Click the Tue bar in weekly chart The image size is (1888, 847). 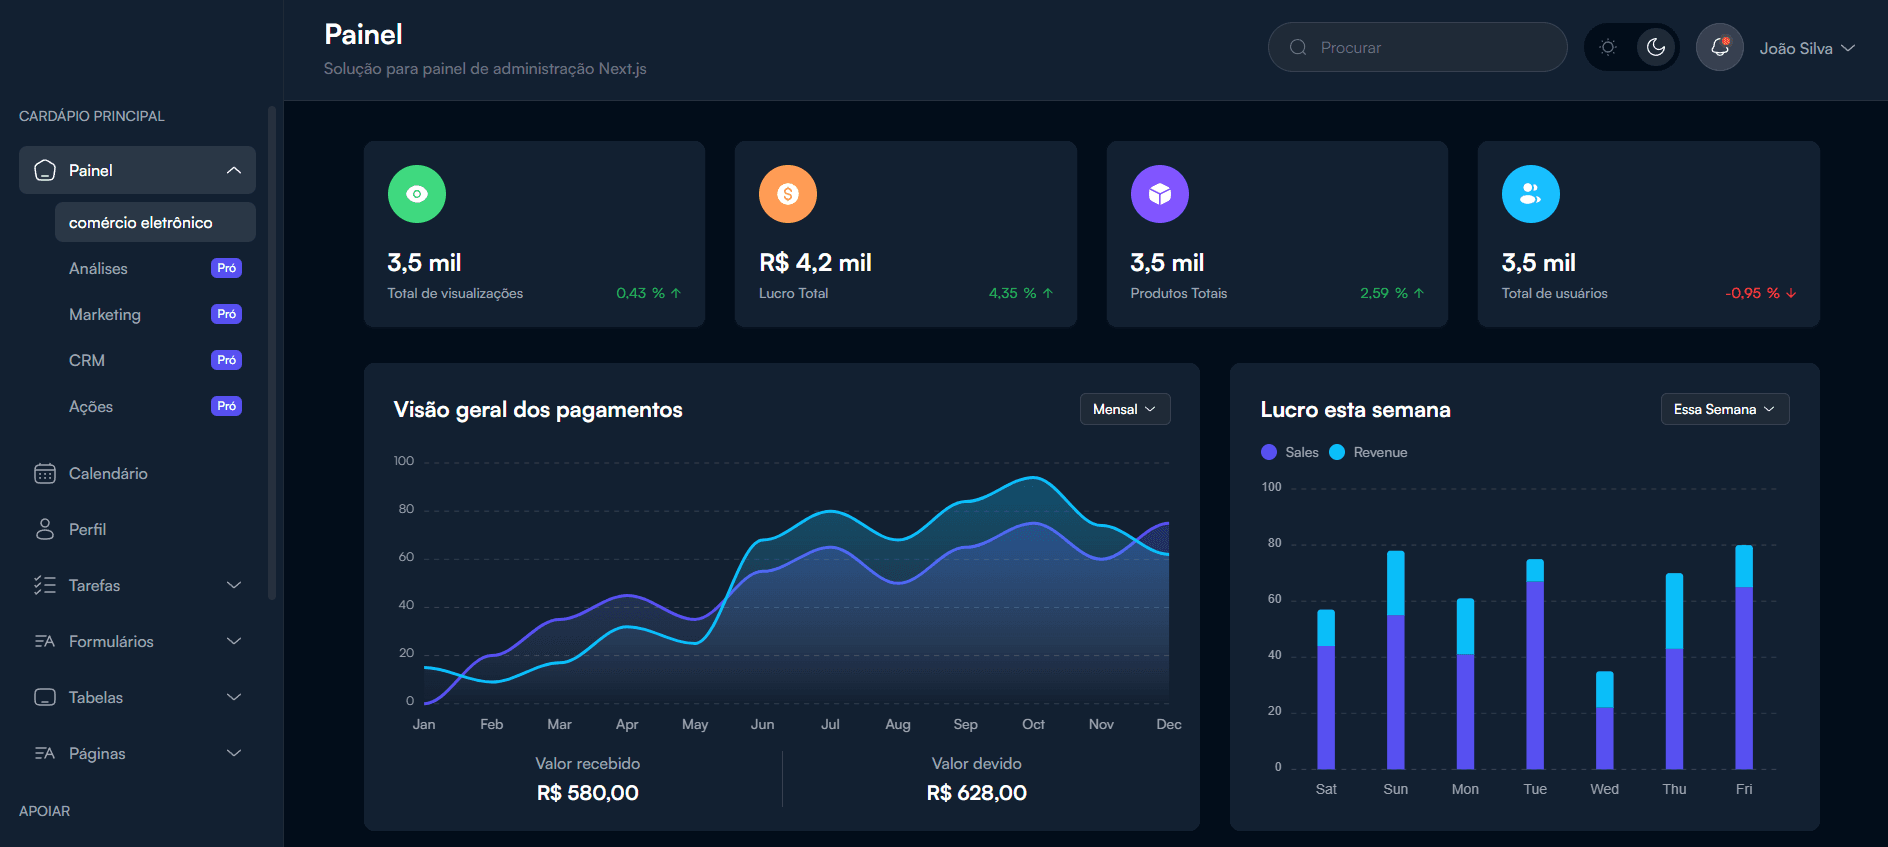pos(1535,663)
